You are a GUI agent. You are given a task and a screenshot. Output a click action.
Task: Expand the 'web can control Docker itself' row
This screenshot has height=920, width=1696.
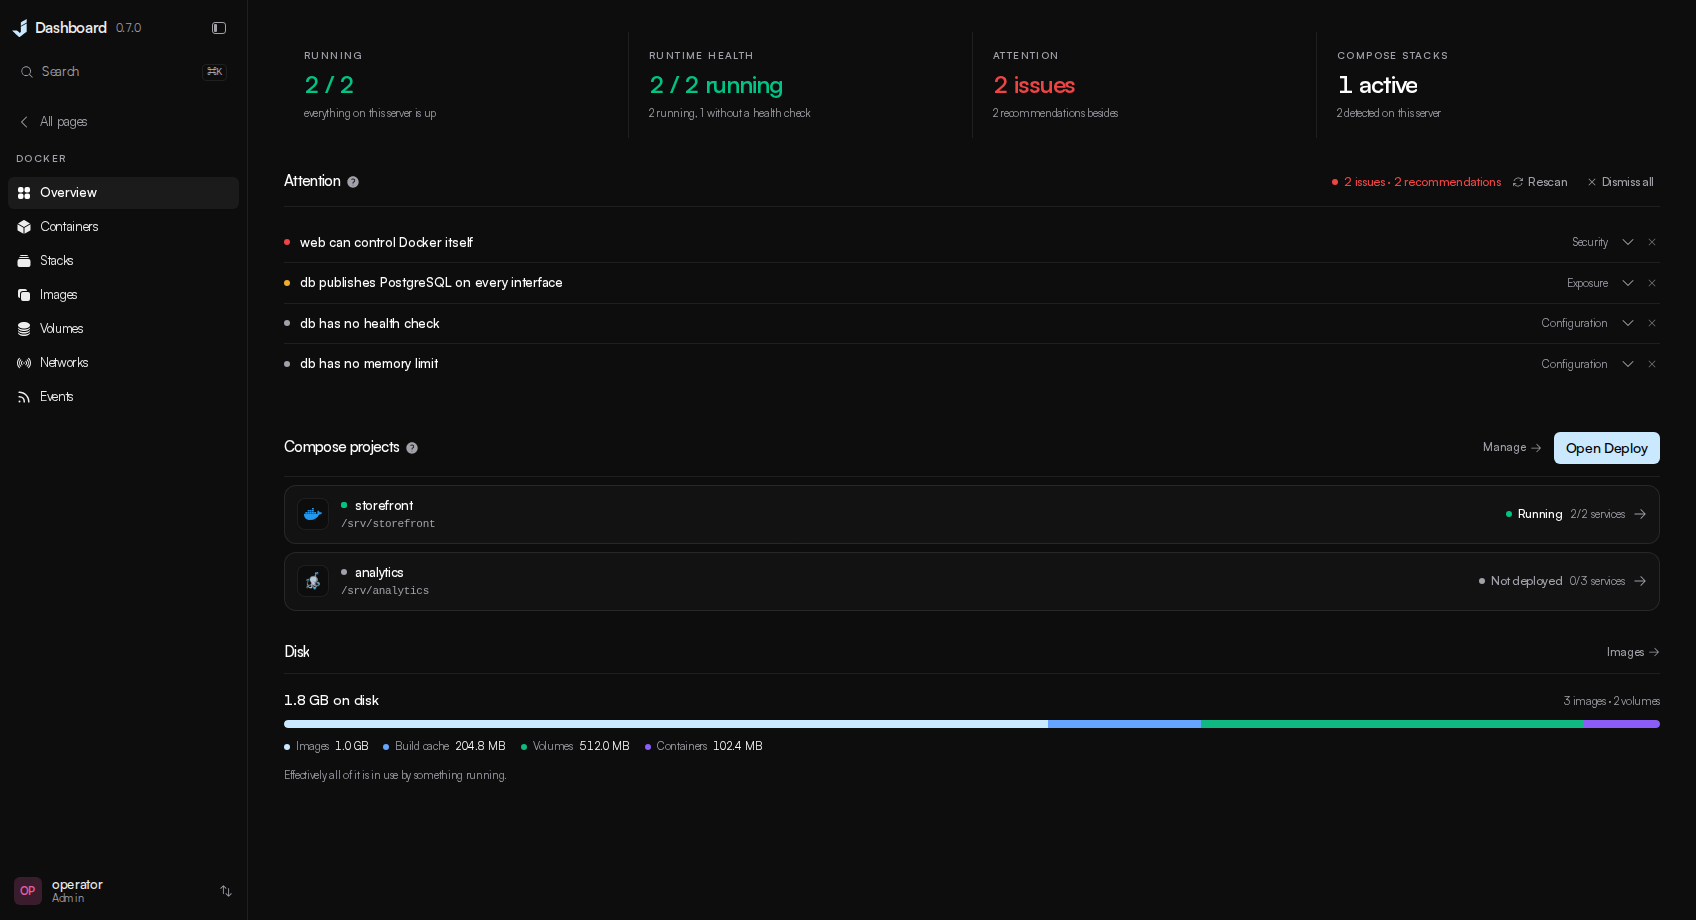(1628, 242)
